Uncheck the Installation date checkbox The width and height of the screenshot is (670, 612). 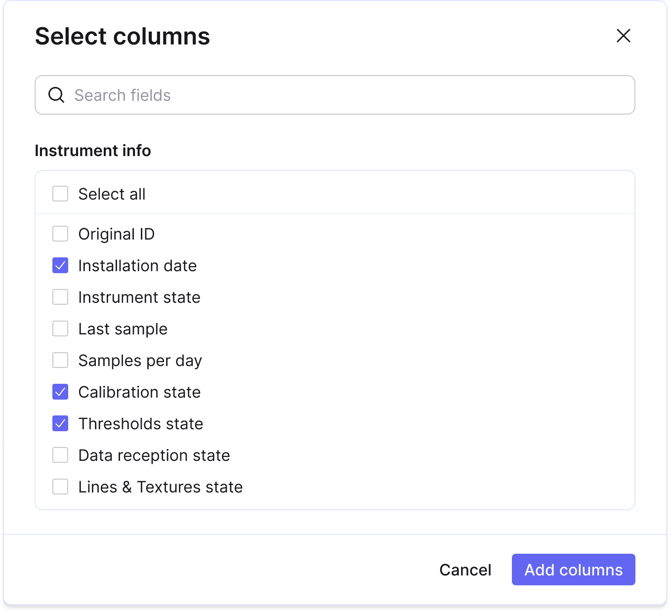point(60,266)
